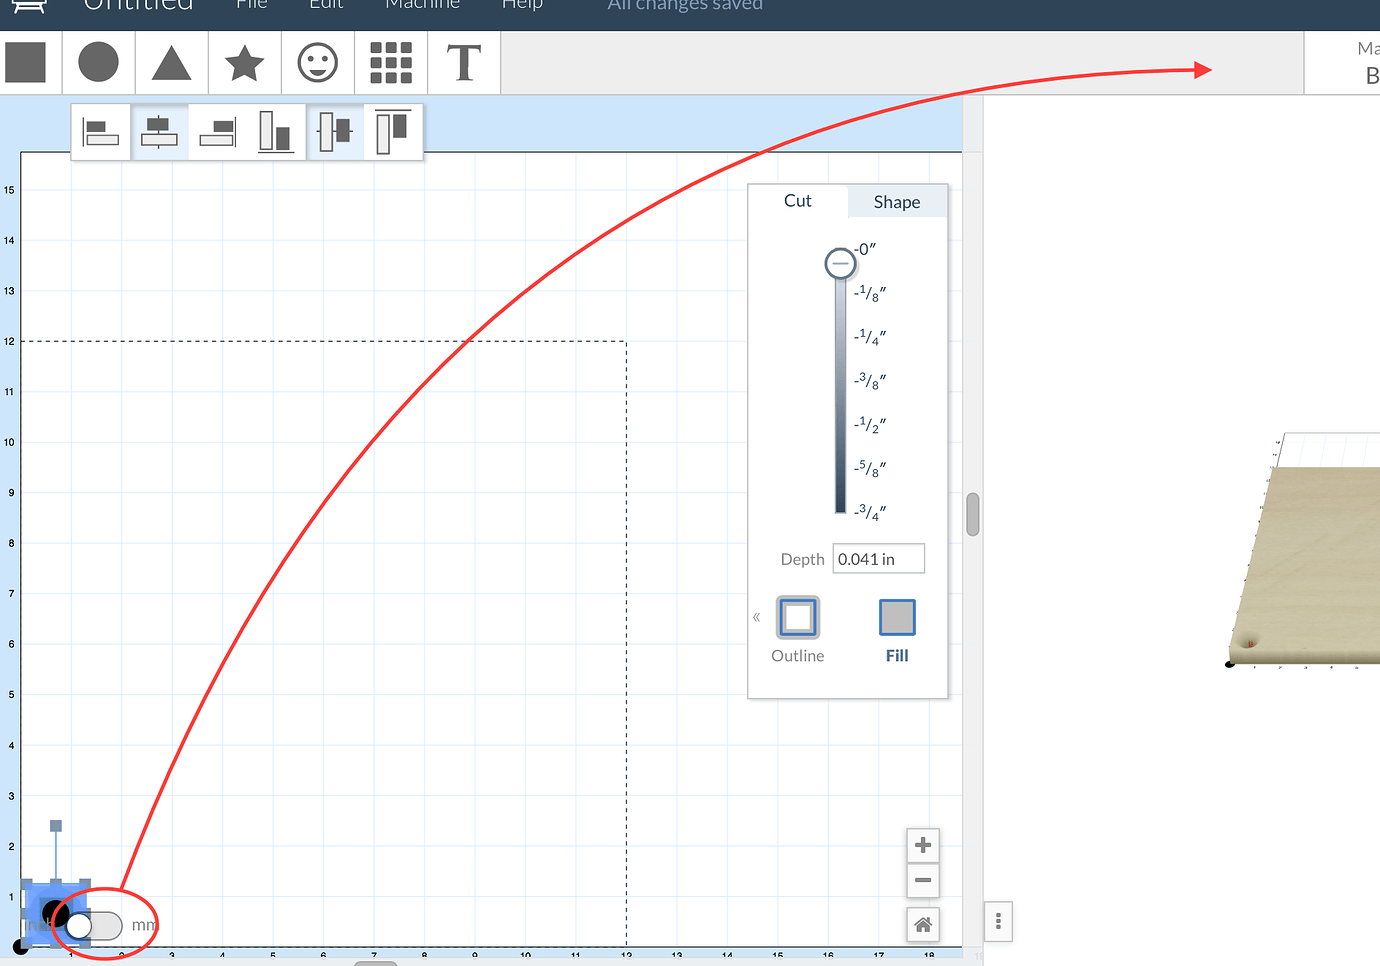
Task: Select the Text tool
Action: pyautogui.click(x=463, y=62)
